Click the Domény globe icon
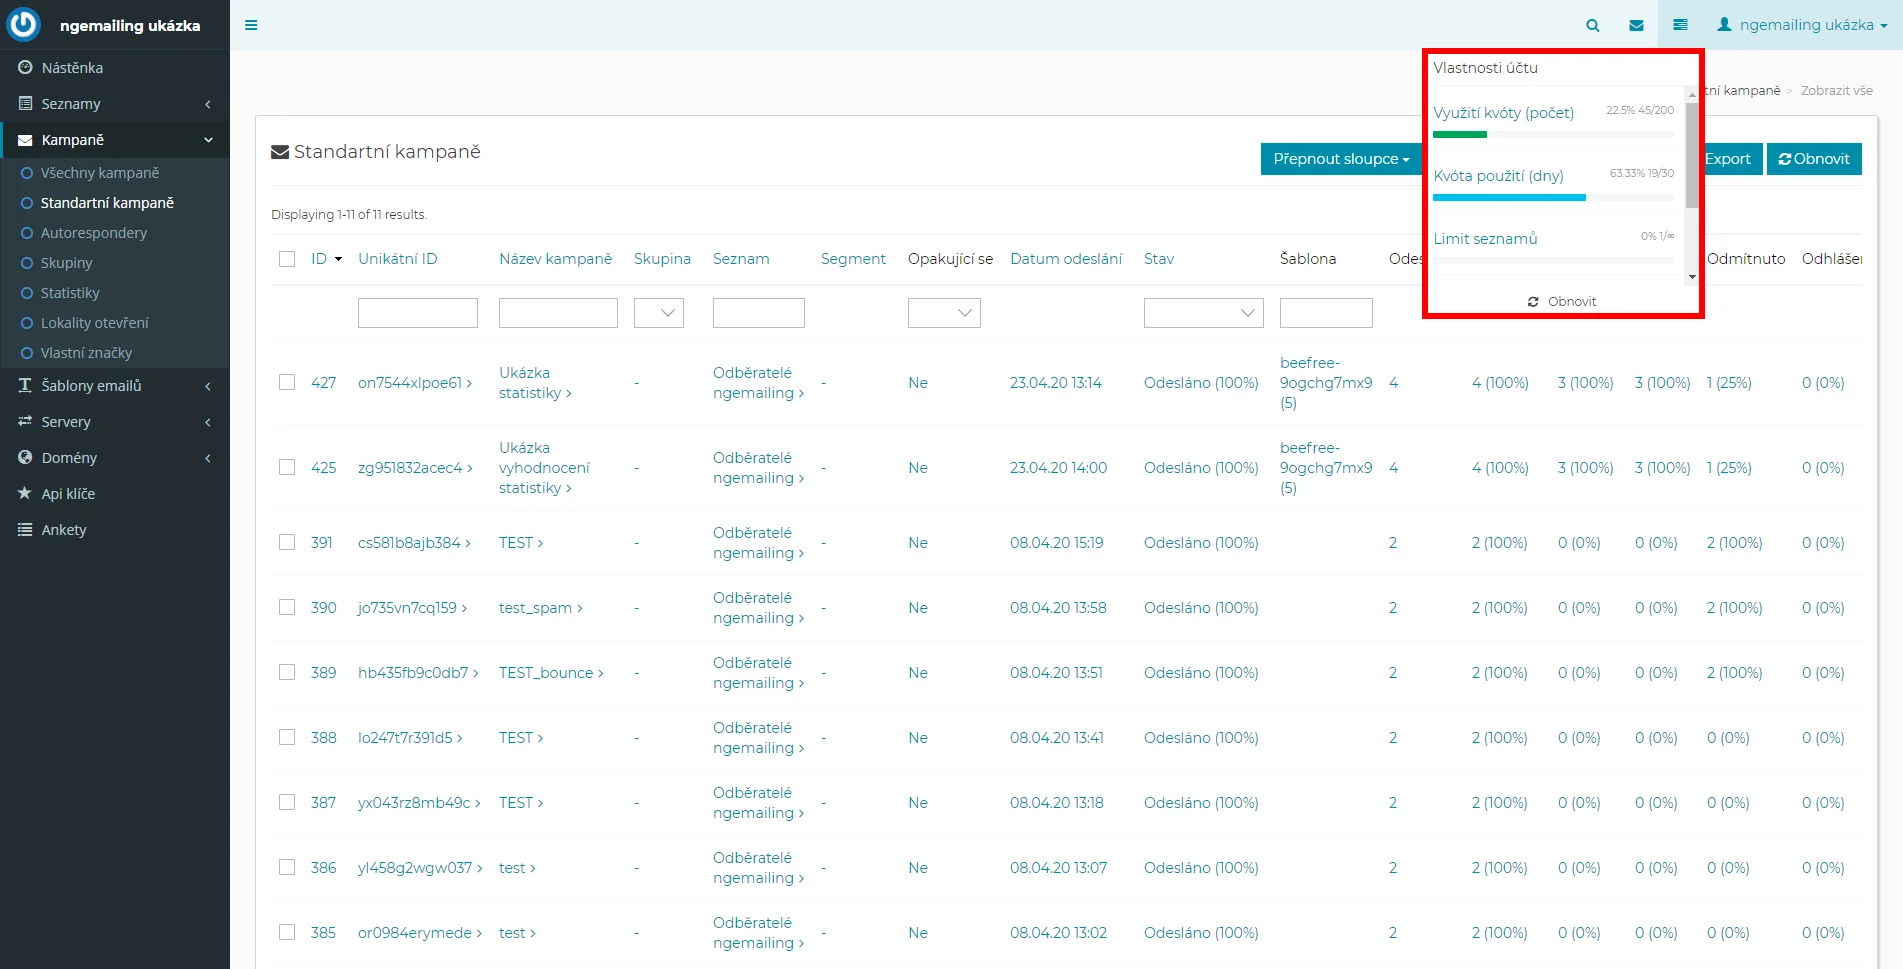This screenshot has height=969, width=1903. tap(25, 458)
